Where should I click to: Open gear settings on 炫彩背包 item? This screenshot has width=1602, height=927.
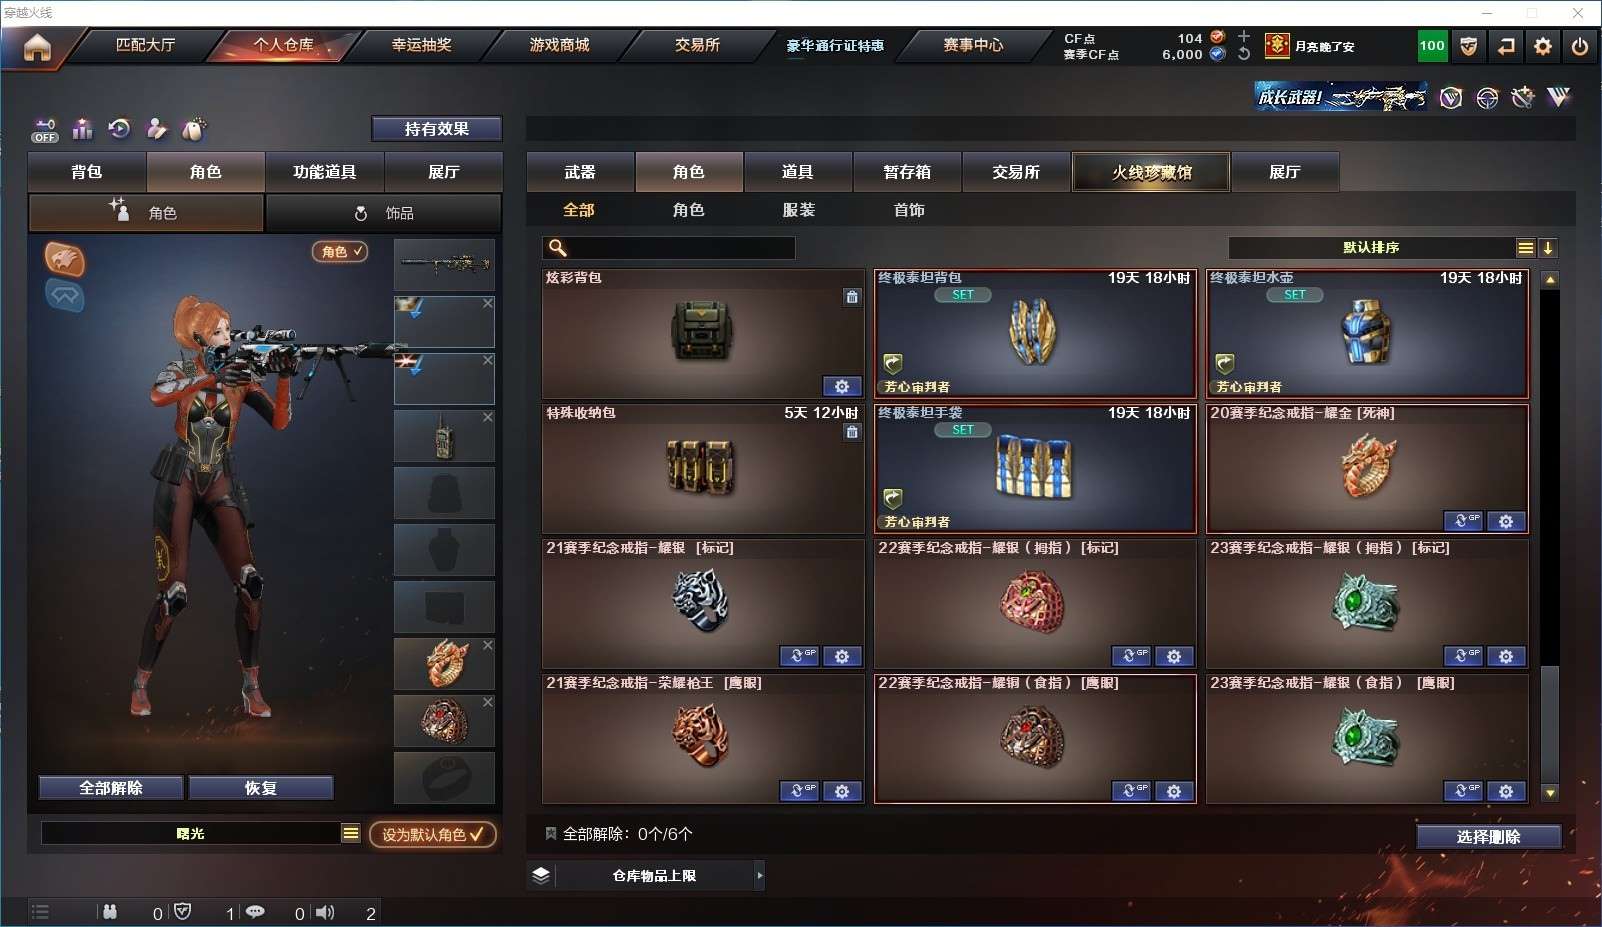coord(842,386)
